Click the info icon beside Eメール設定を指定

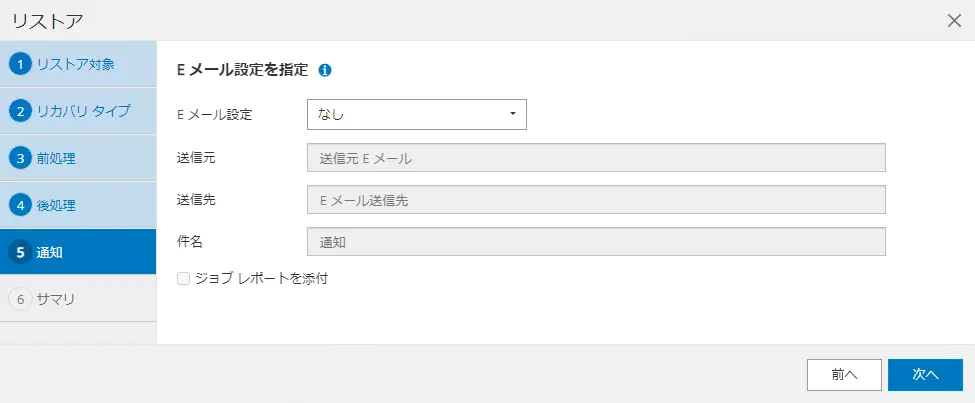tap(325, 70)
